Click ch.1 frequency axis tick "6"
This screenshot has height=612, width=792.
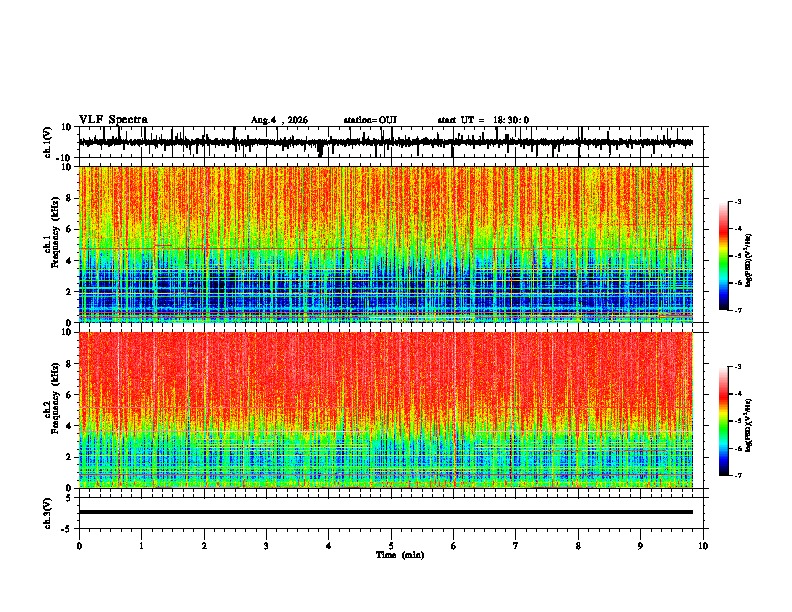pyautogui.click(x=70, y=229)
